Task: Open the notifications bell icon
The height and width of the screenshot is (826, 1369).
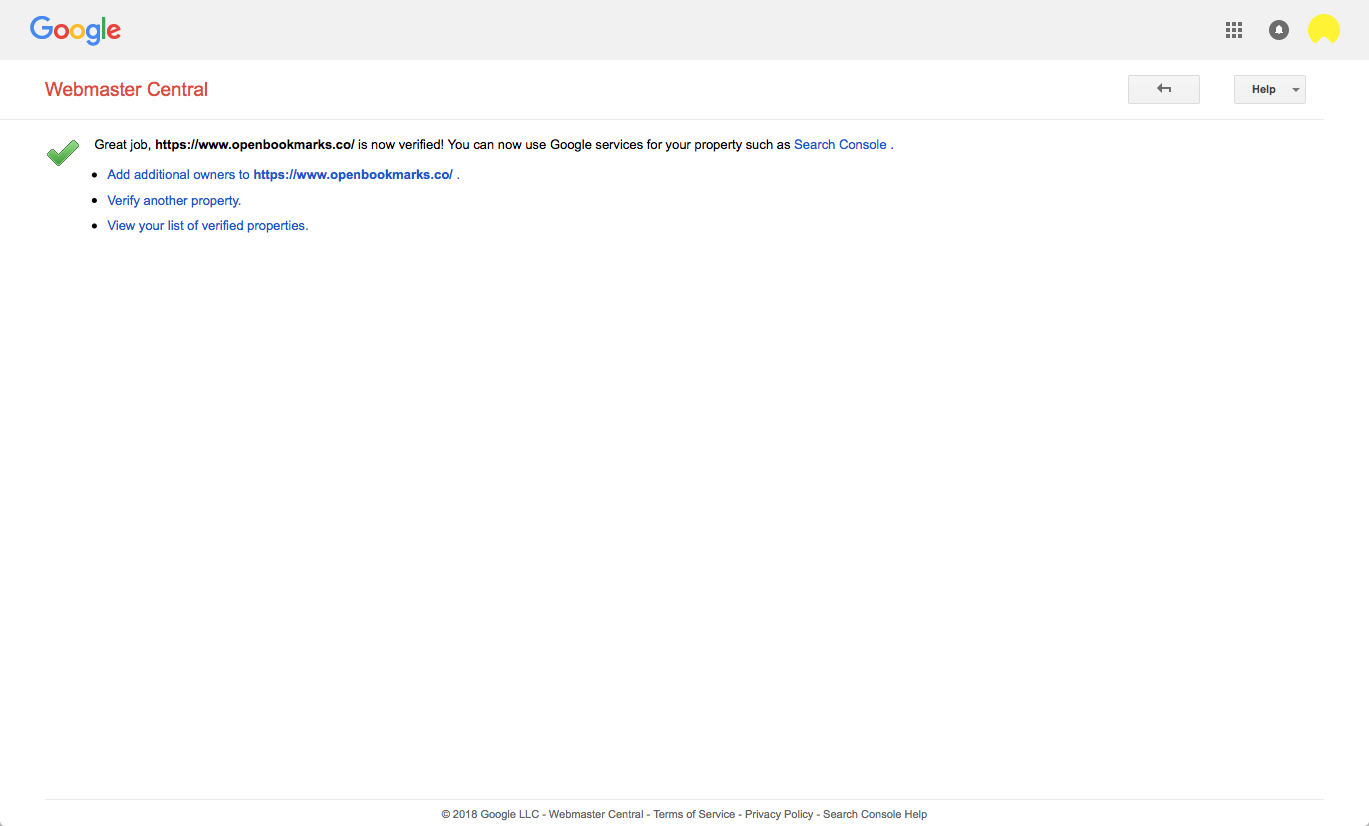Action: point(1279,30)
